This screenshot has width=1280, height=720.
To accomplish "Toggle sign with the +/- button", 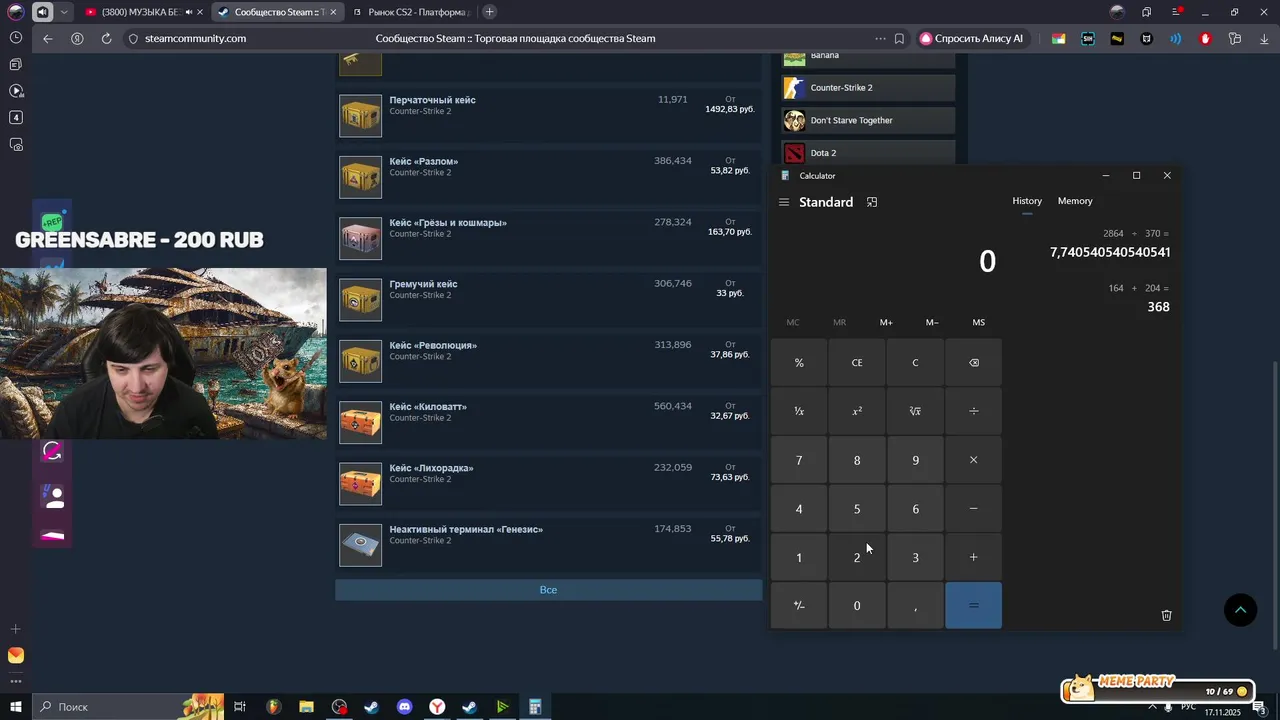I will click(799, 606).
